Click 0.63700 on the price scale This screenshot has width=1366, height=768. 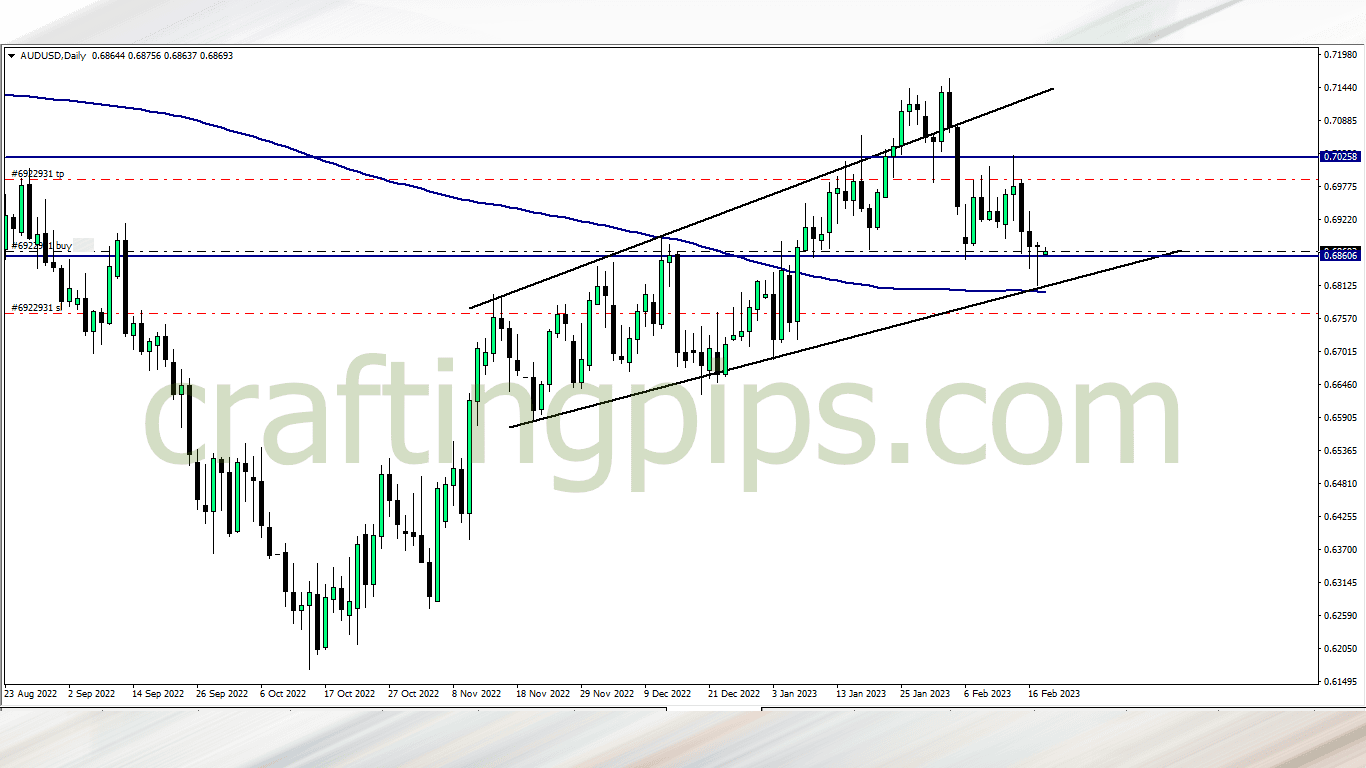tap(1340, 549)
